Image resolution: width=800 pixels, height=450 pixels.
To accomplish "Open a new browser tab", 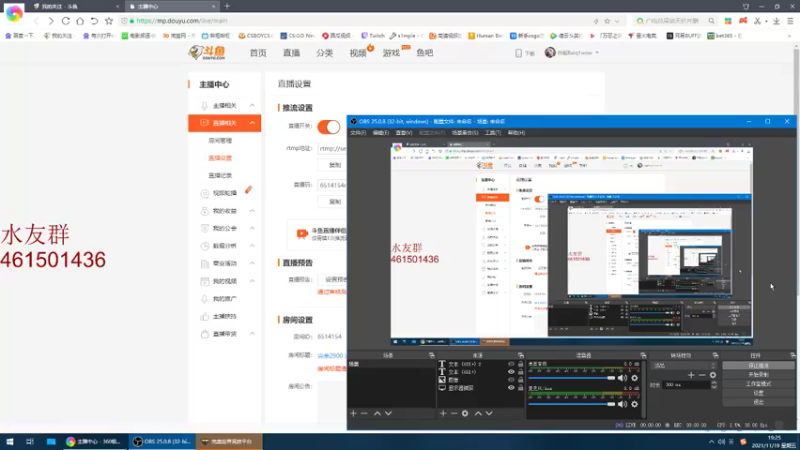I will (x=227, y=6).
